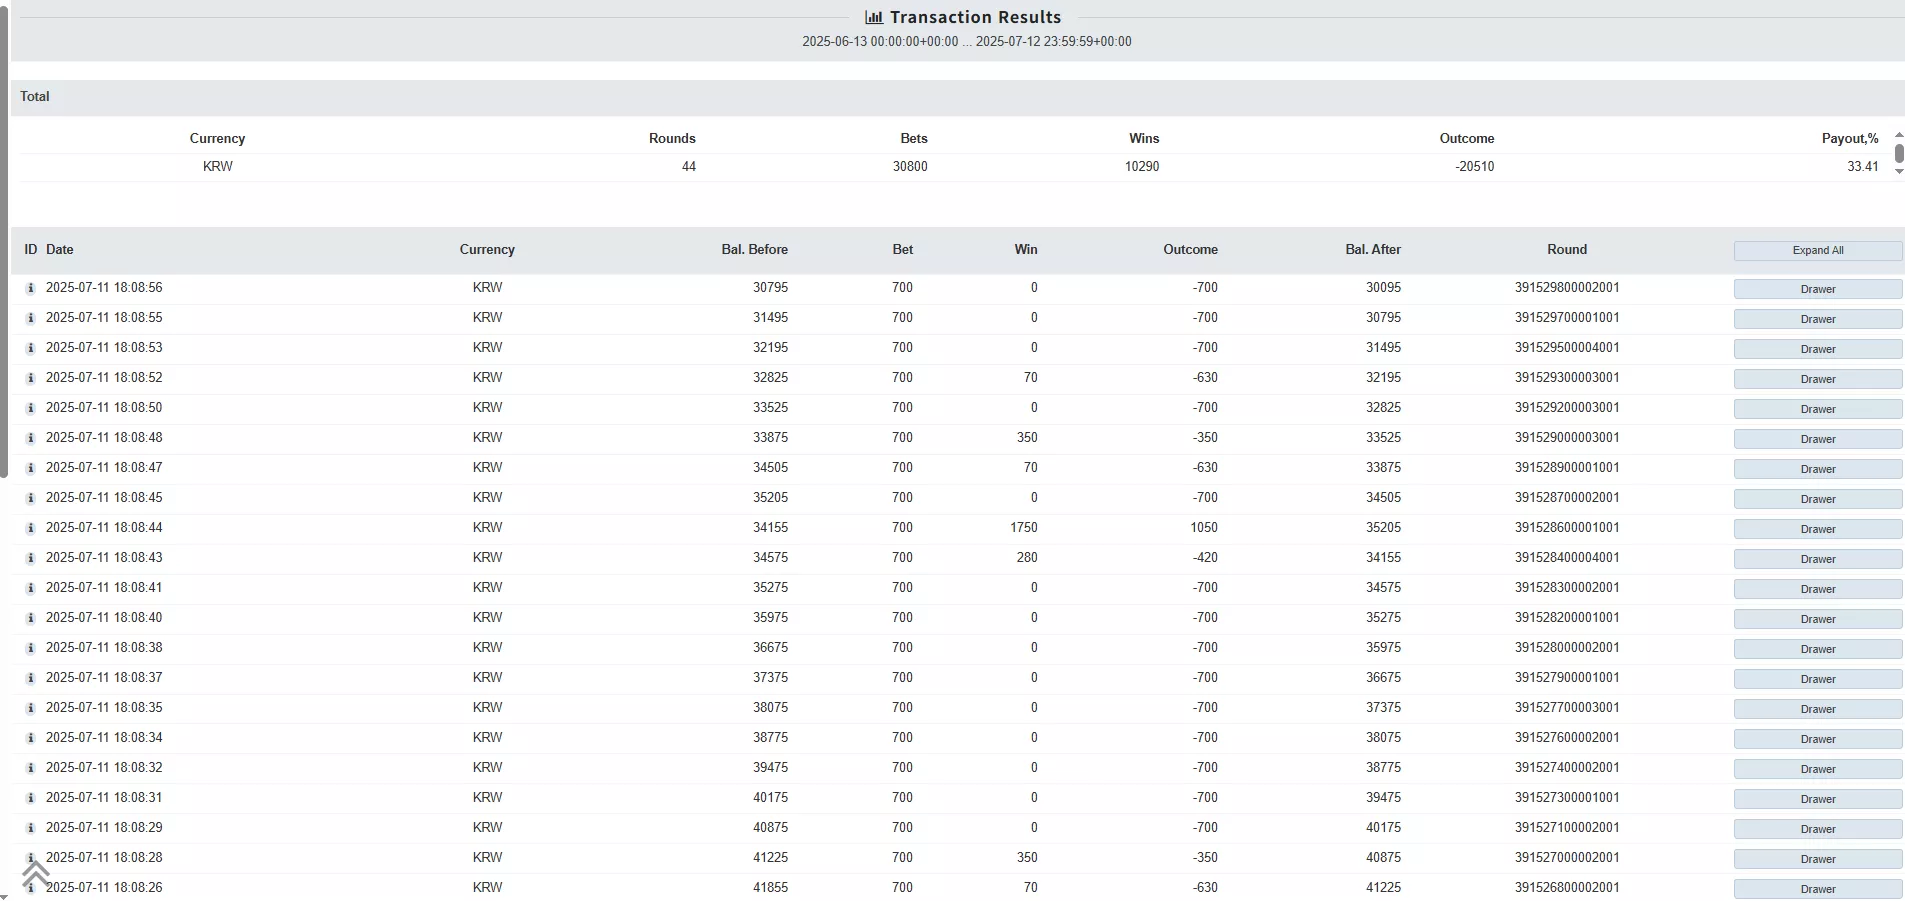Viewport: 1905px width, 901px height.
Task: Click the outcome value 1050
Action: 1204,528
